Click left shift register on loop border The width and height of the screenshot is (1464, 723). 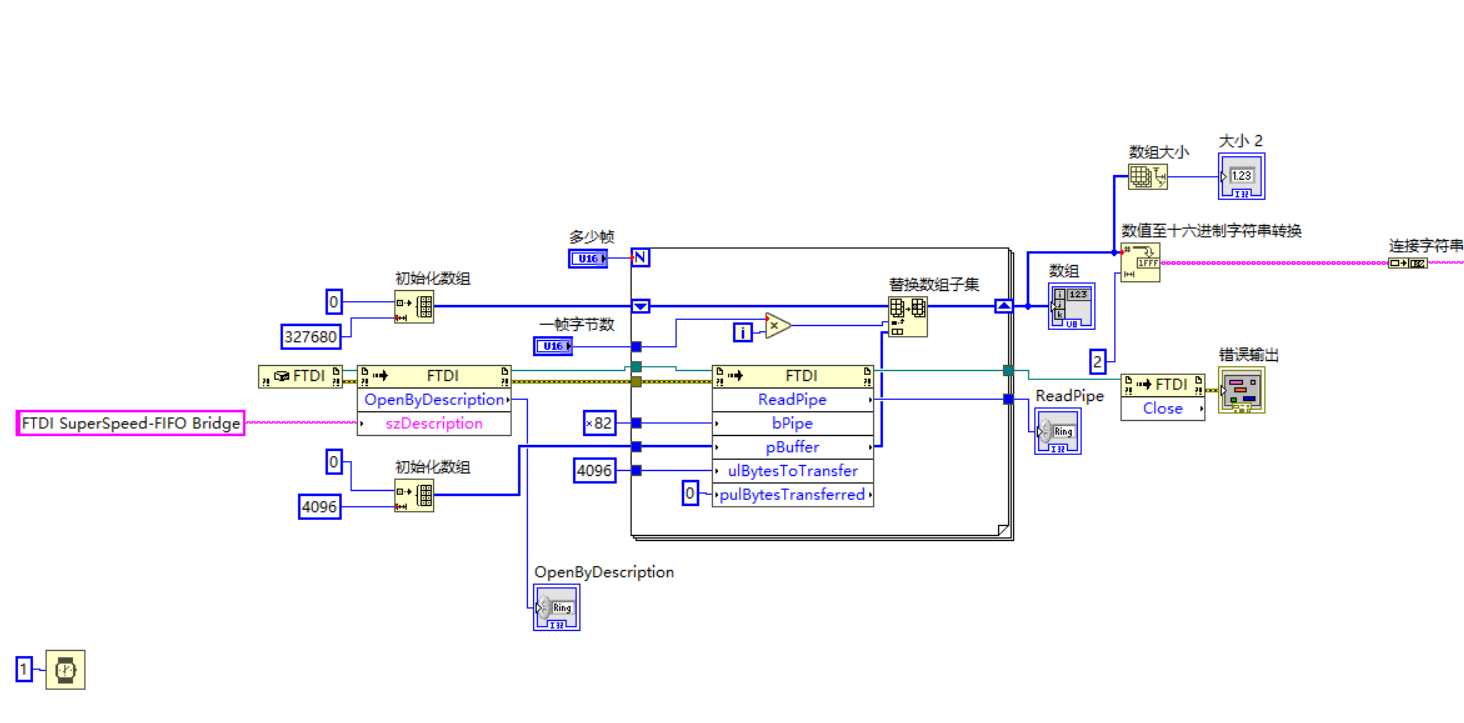[641, 306]
